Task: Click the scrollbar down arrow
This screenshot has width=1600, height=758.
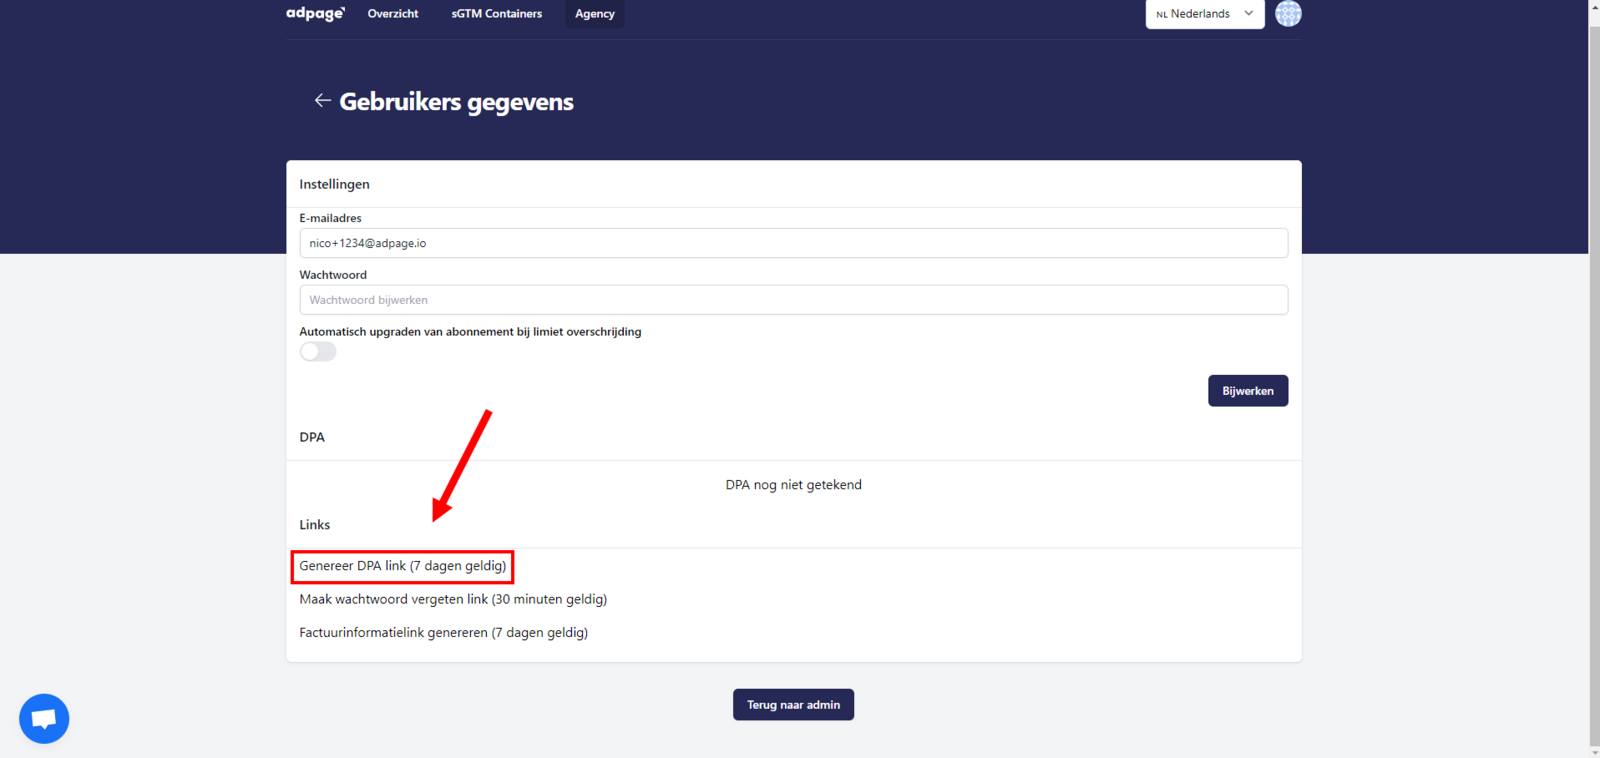Action: pyautogui.click(x=1594, y=751)
